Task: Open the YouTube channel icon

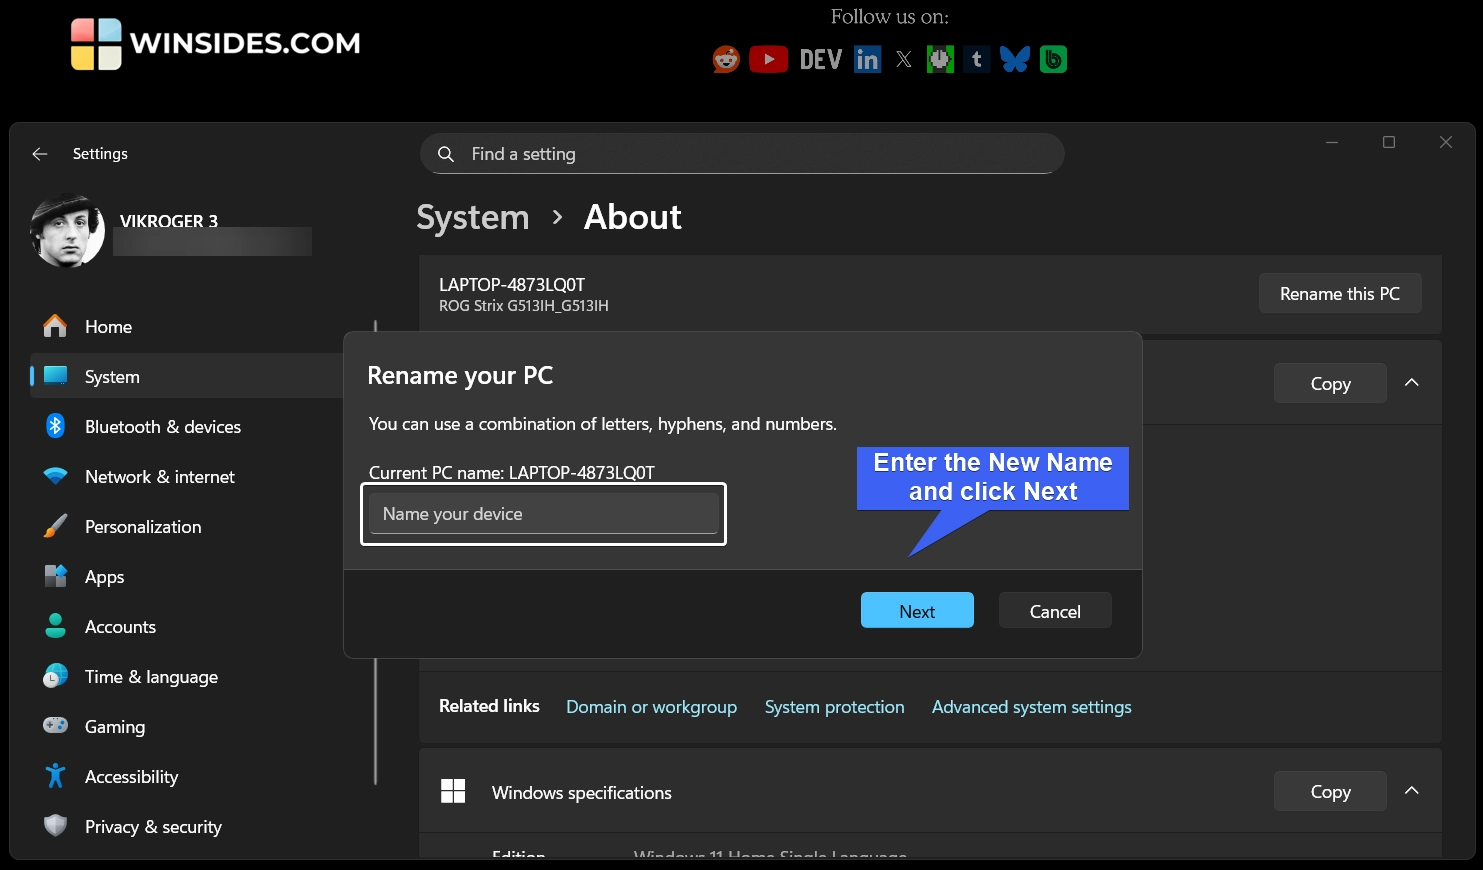Action: 769,59
